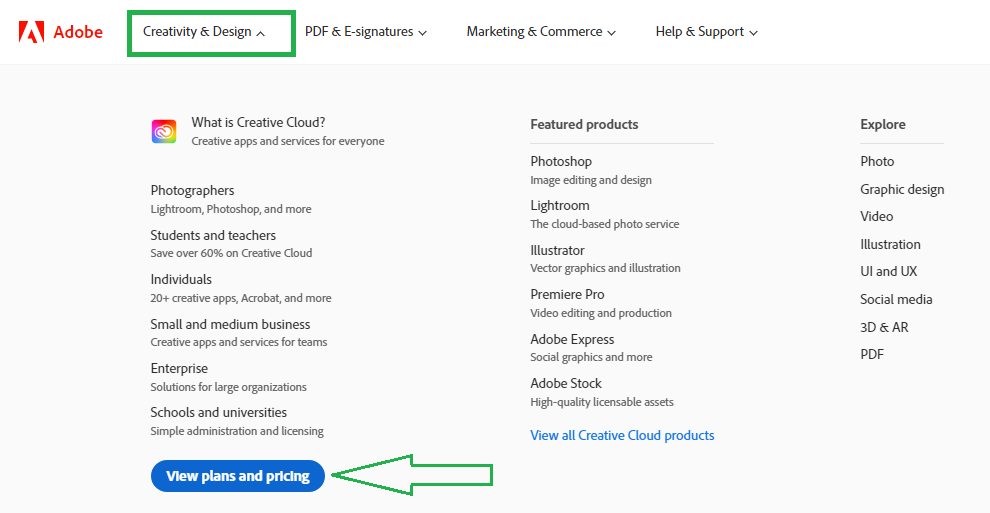Select Small and medium business
Image resolution: width=990 pixels, height=513 pixels.
point(230,324)
